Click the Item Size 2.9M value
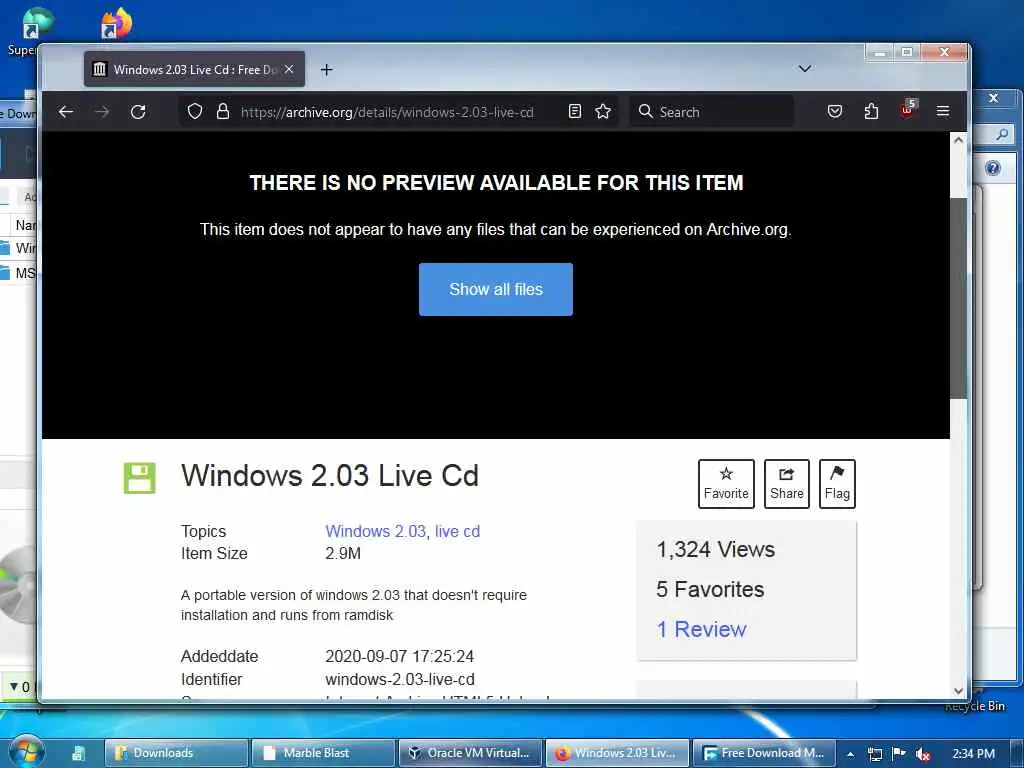 (343, 554)
